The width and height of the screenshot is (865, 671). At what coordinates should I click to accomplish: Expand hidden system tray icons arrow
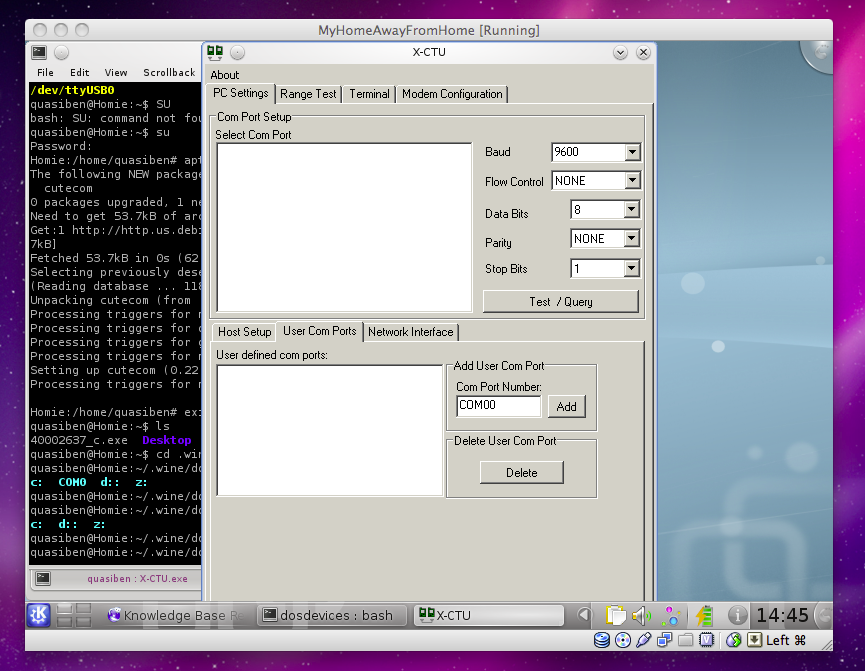coord(584,615)
